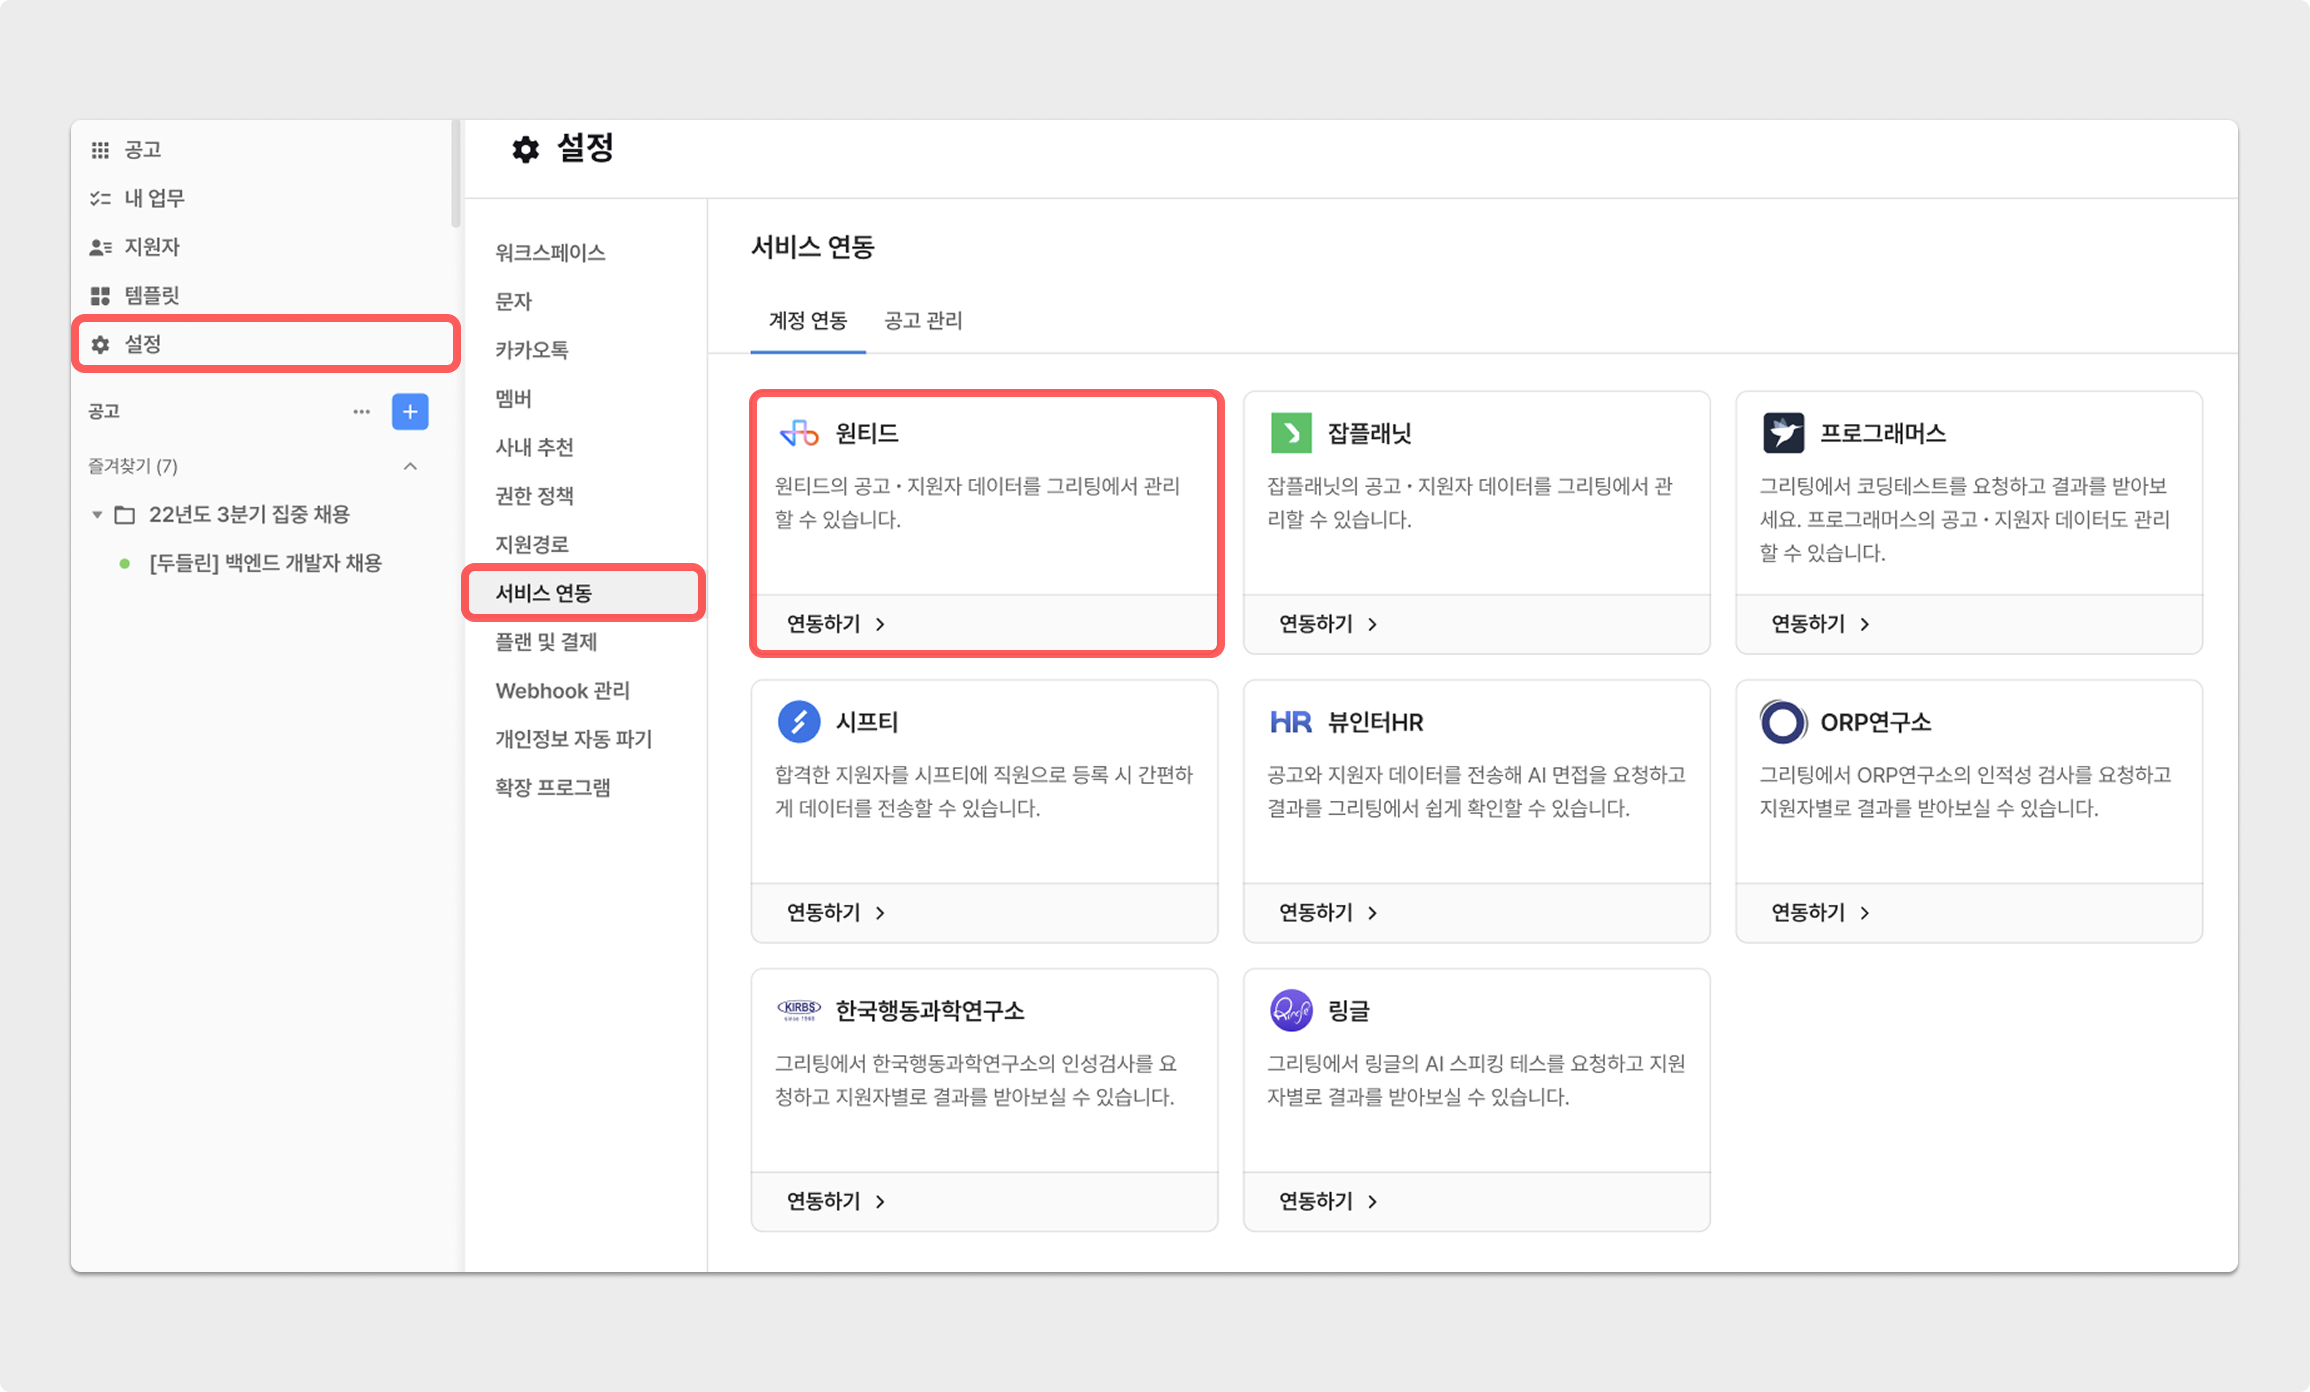Click the 링글 purple logo icon
Screen dimensions: 2310x1392
point(1291,1010)
